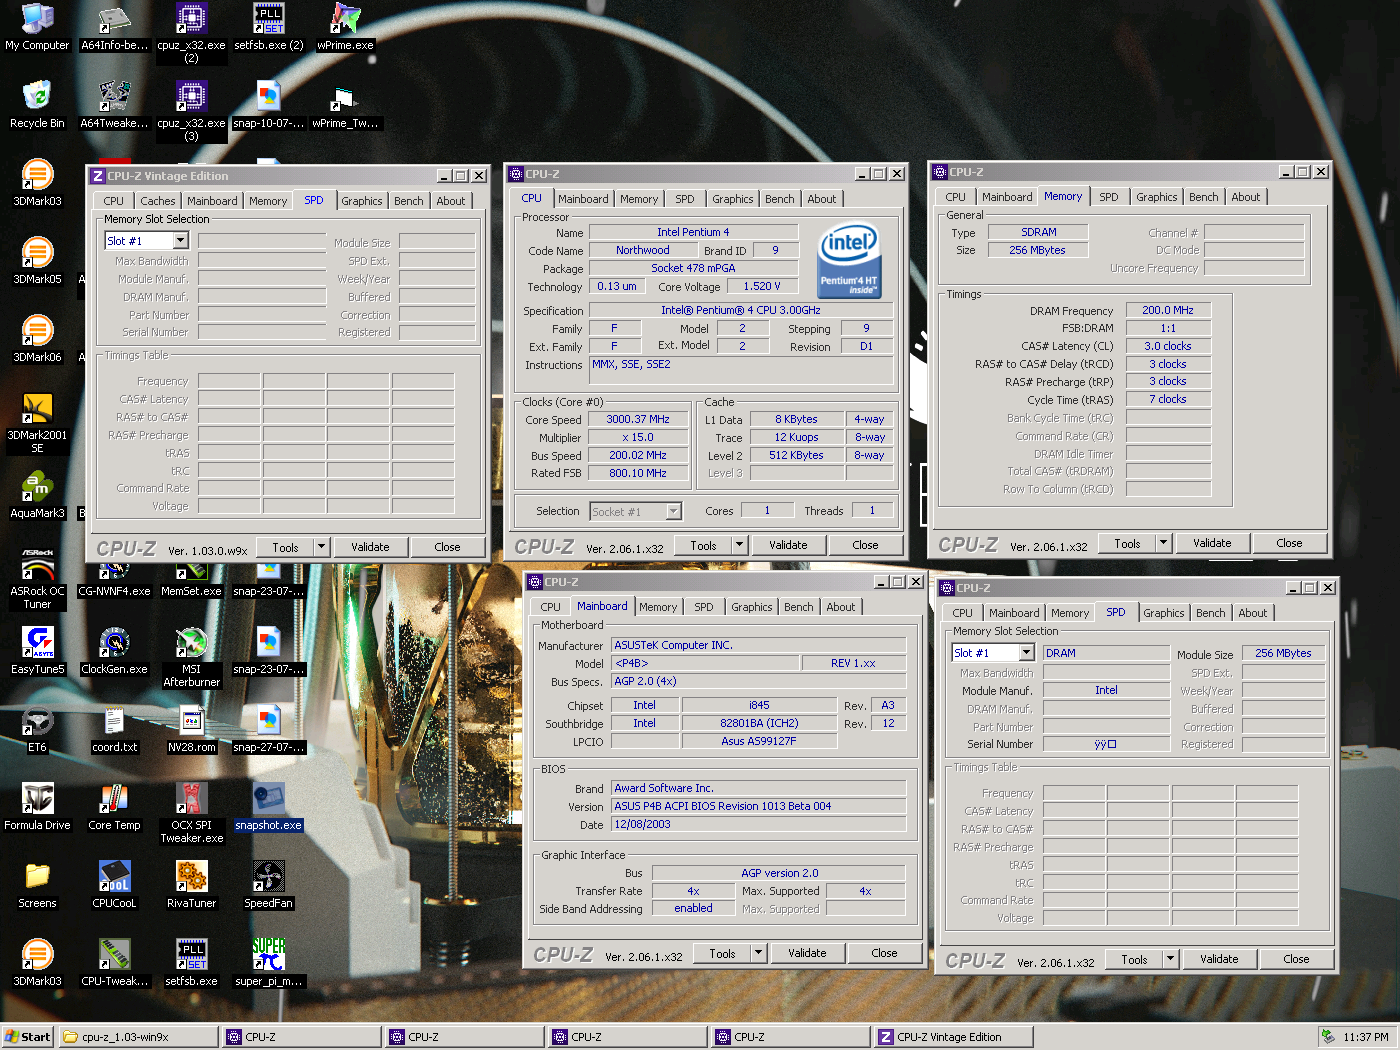The height and width of the screenshot is (1050, 1400).
Task: Expand Tools arrow in Mainboard window
Action: pyautogui.click(x=758, y=953)
